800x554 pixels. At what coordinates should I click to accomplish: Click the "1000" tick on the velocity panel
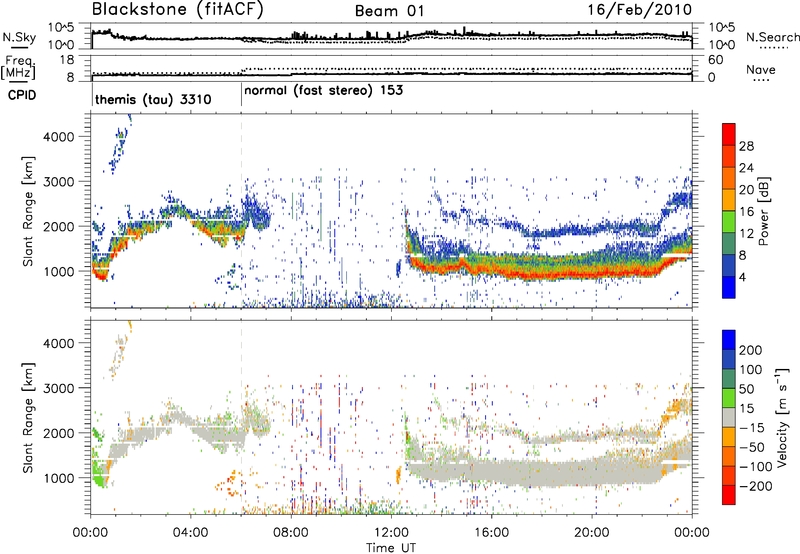pos(59,478)
